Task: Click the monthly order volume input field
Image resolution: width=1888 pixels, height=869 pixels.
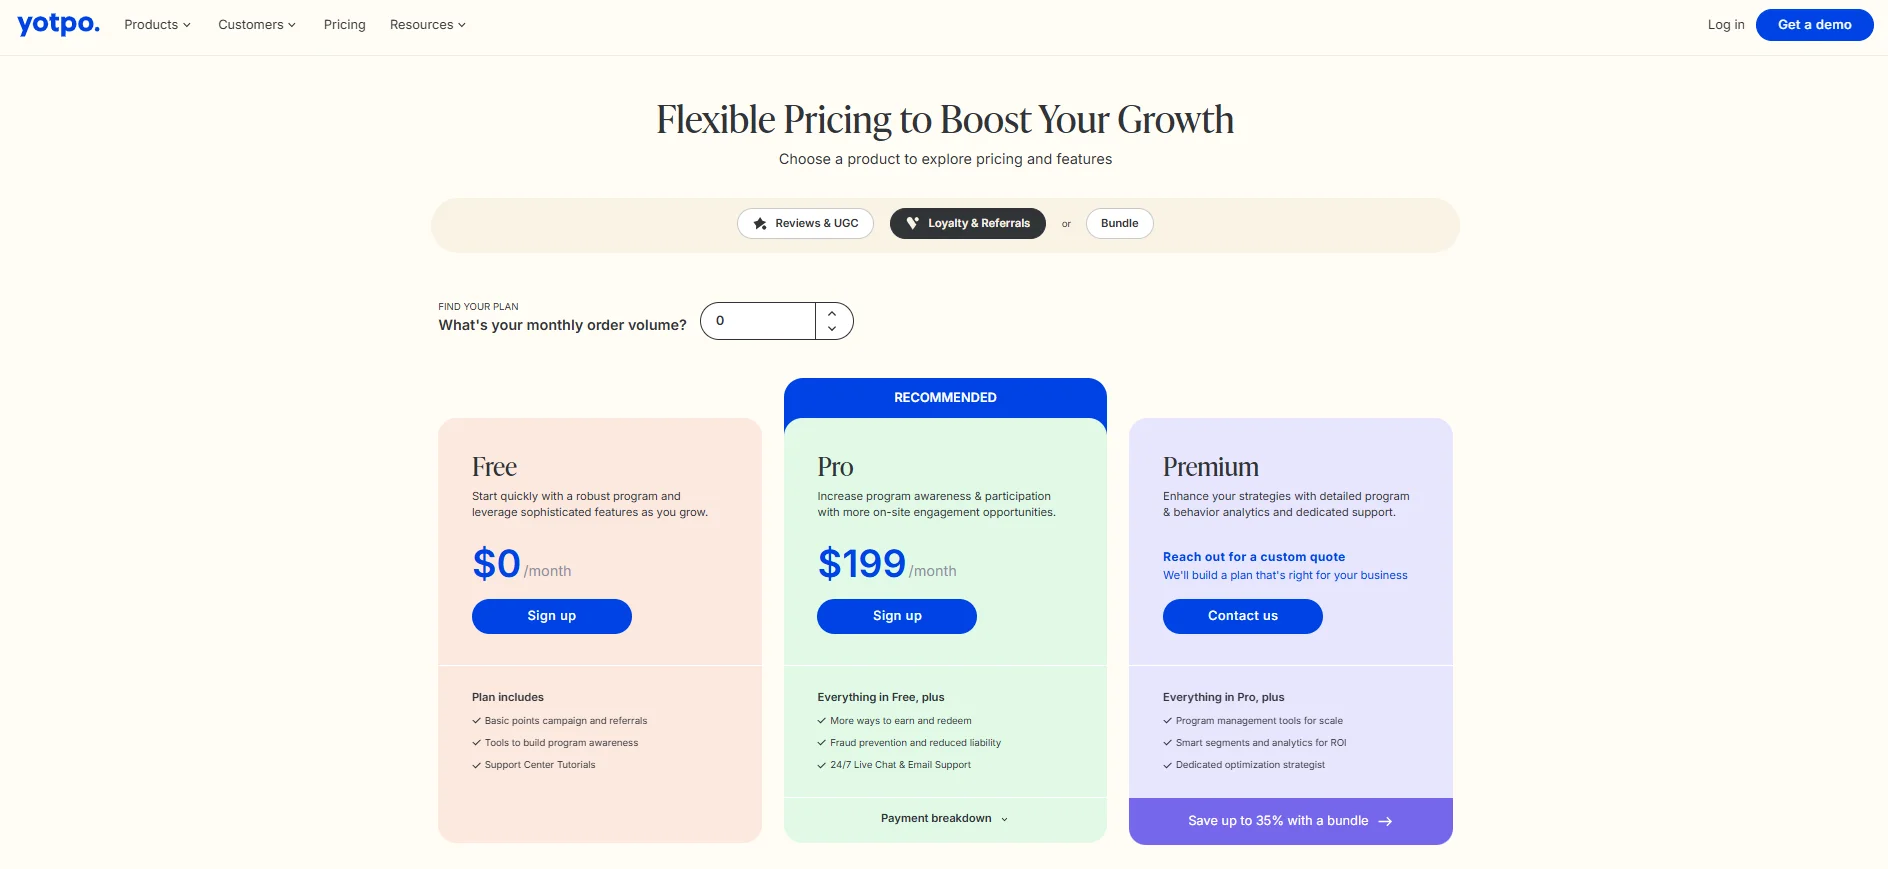Action: pos(758,320)
